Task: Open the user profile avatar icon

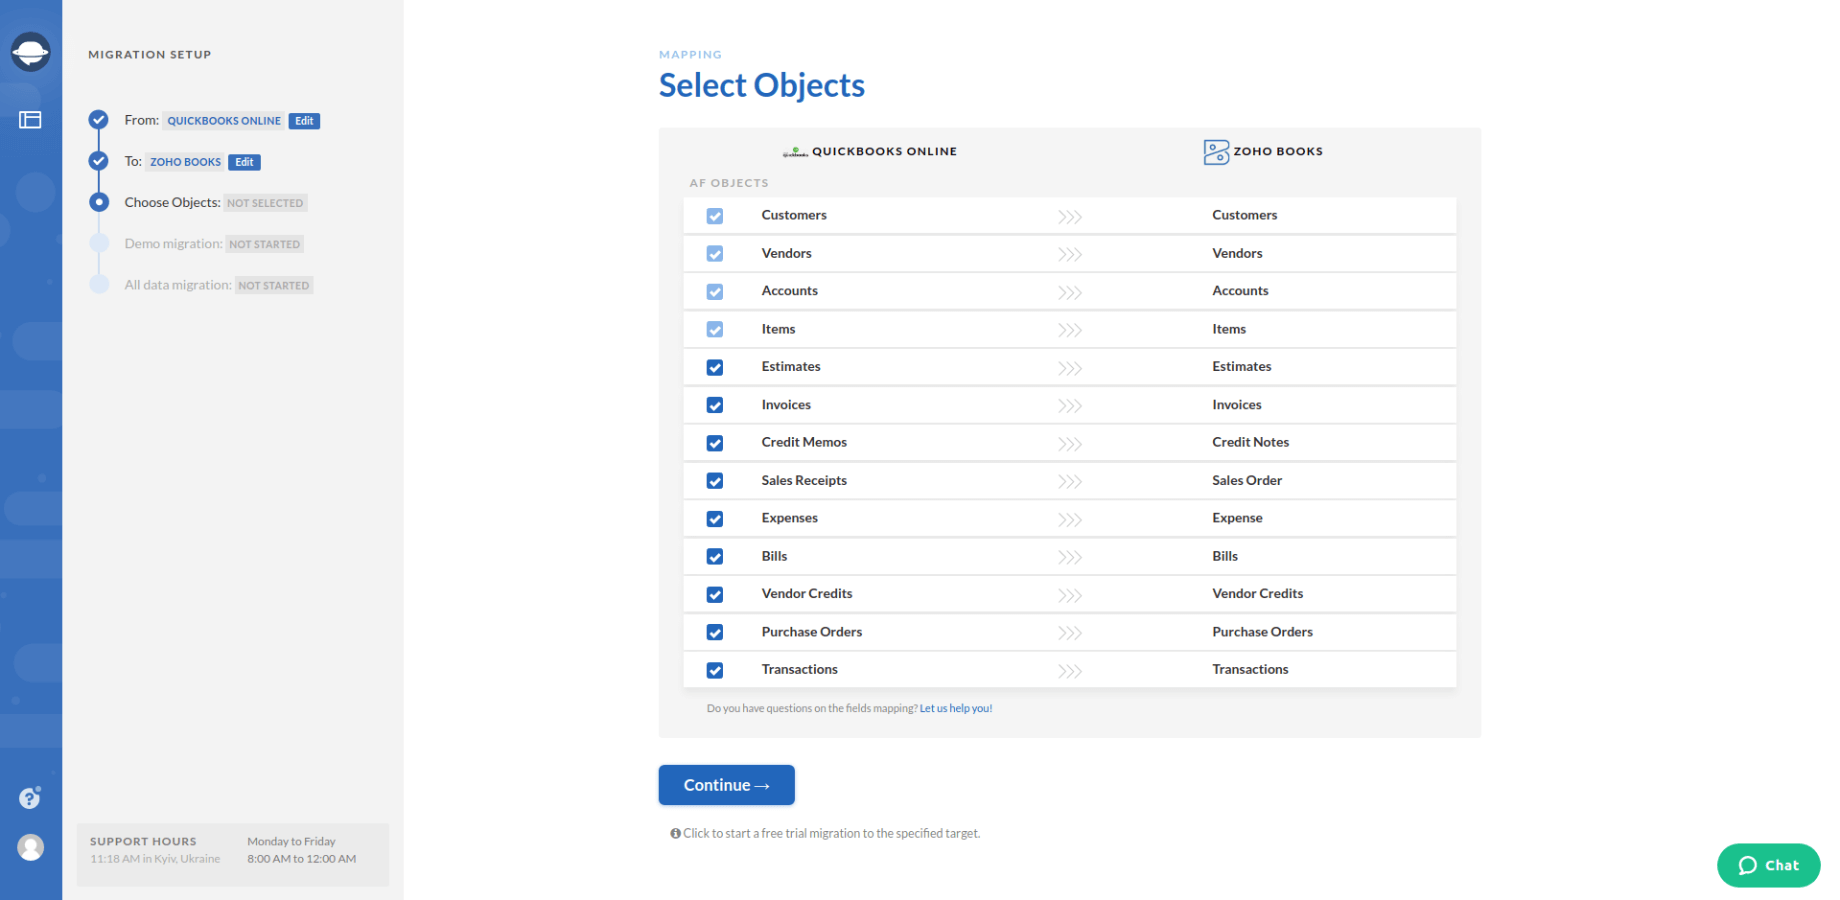Action: (x=30, y=848)
